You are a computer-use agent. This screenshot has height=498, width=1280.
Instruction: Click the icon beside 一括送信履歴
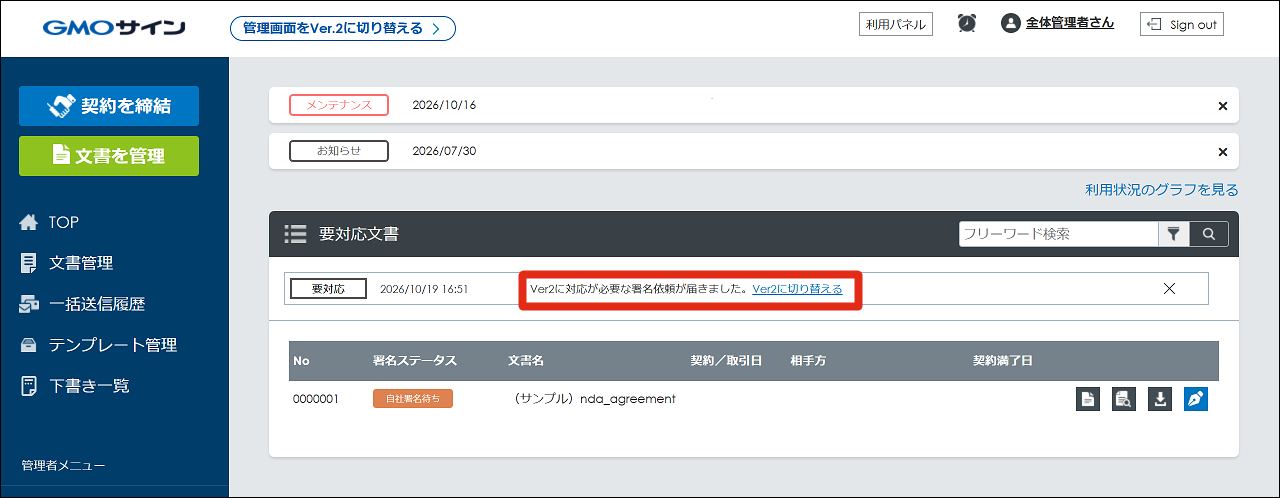coord(29,304)
